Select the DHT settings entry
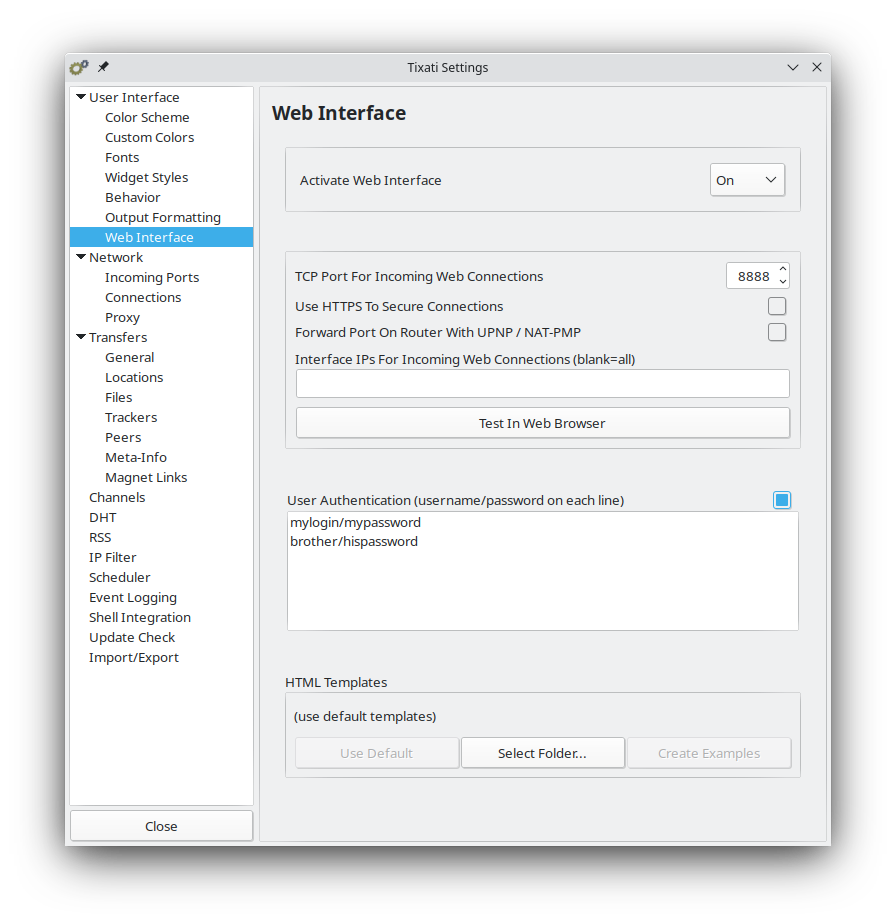The height and width of the screenshot is (923, 896). tap(102, 517)
